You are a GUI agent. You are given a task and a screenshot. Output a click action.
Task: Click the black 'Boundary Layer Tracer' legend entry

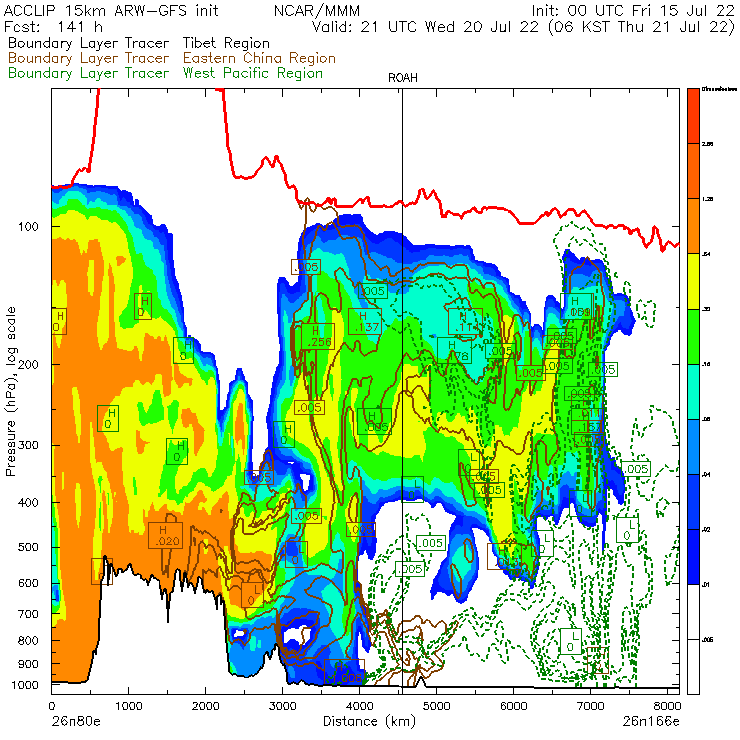tap(89, 43)
